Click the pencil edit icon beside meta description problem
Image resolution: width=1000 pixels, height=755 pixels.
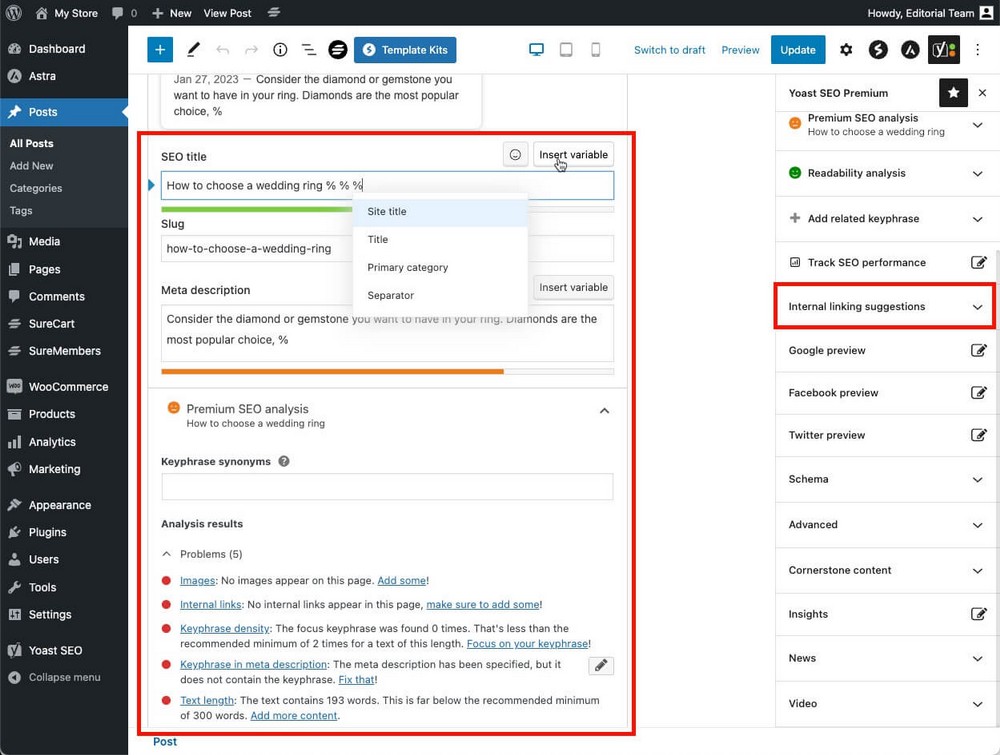tap(601, 666)
